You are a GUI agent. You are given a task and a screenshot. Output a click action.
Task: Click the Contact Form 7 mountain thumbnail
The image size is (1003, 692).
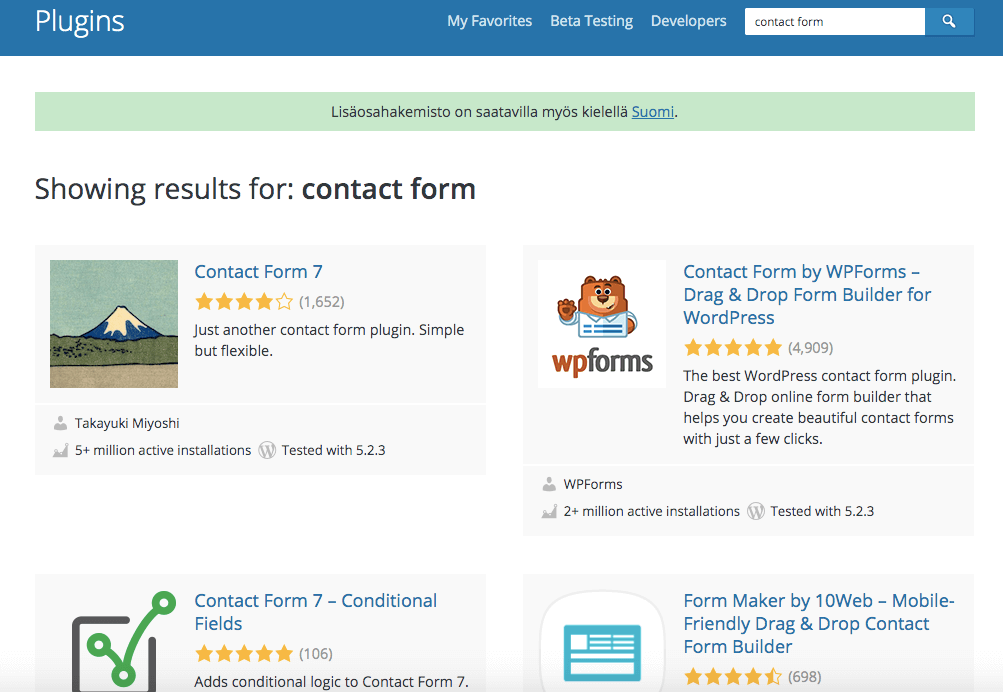click(x=114, y=324)
